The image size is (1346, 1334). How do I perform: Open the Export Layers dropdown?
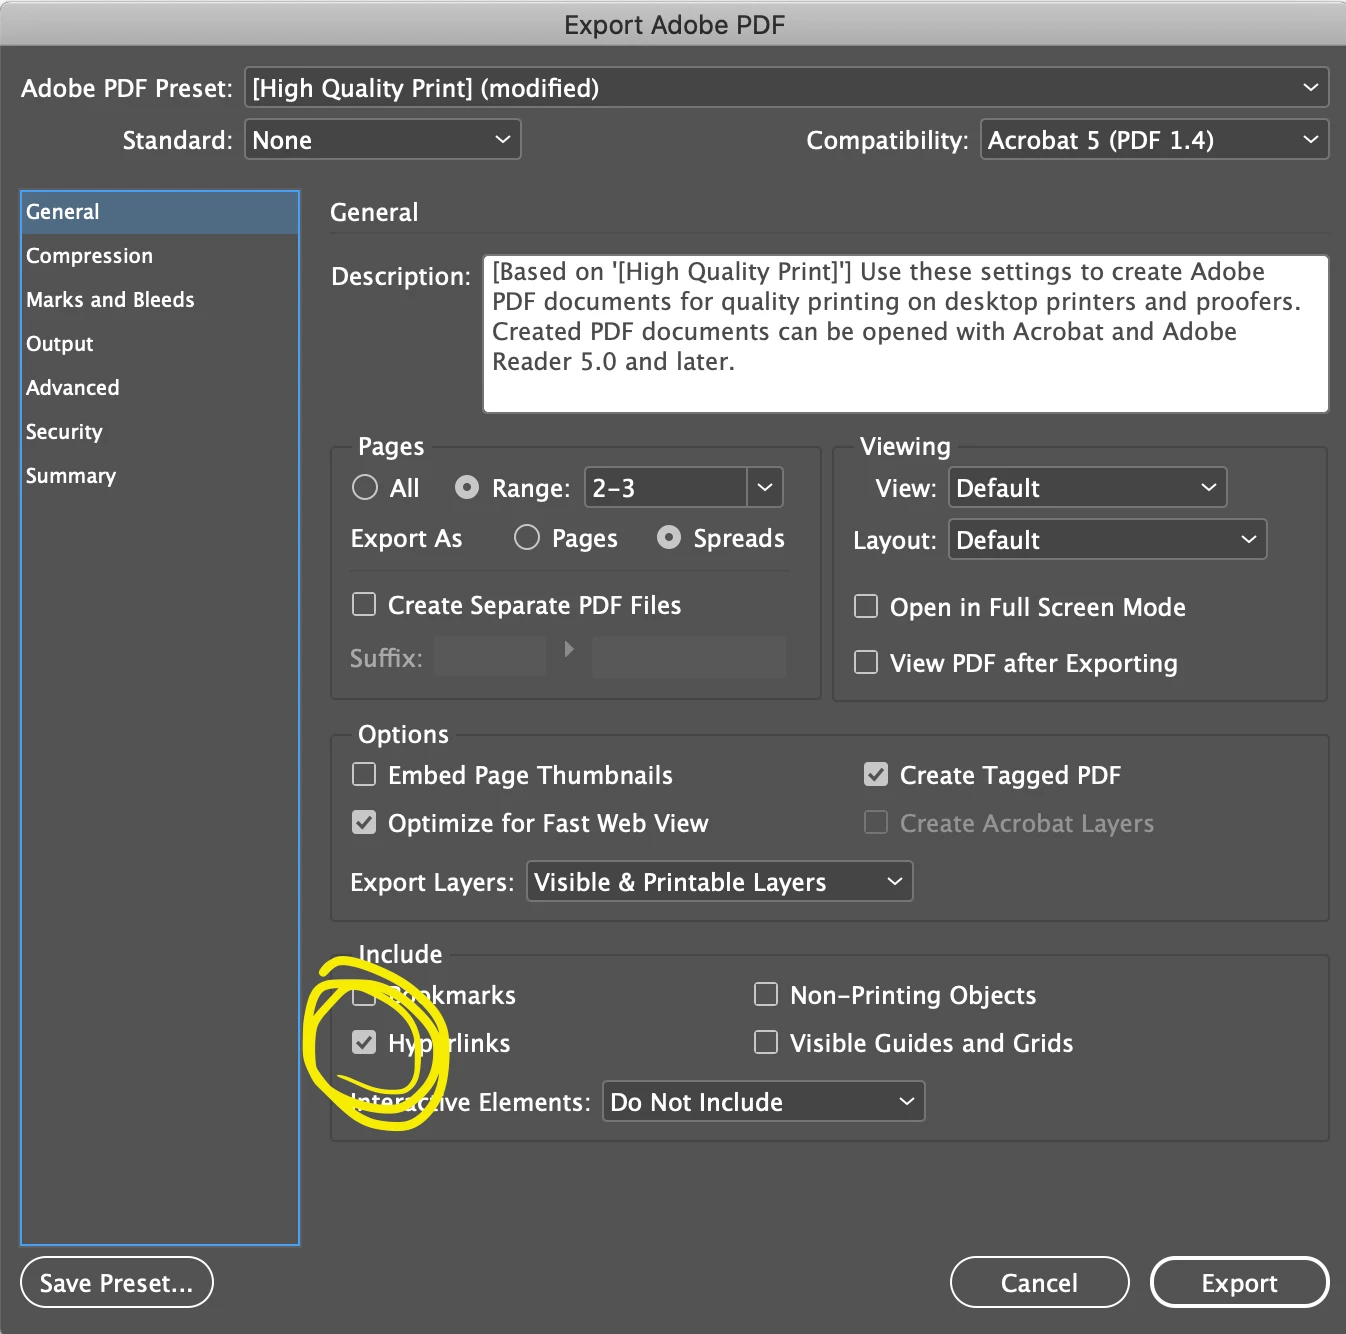pos(720,882)
